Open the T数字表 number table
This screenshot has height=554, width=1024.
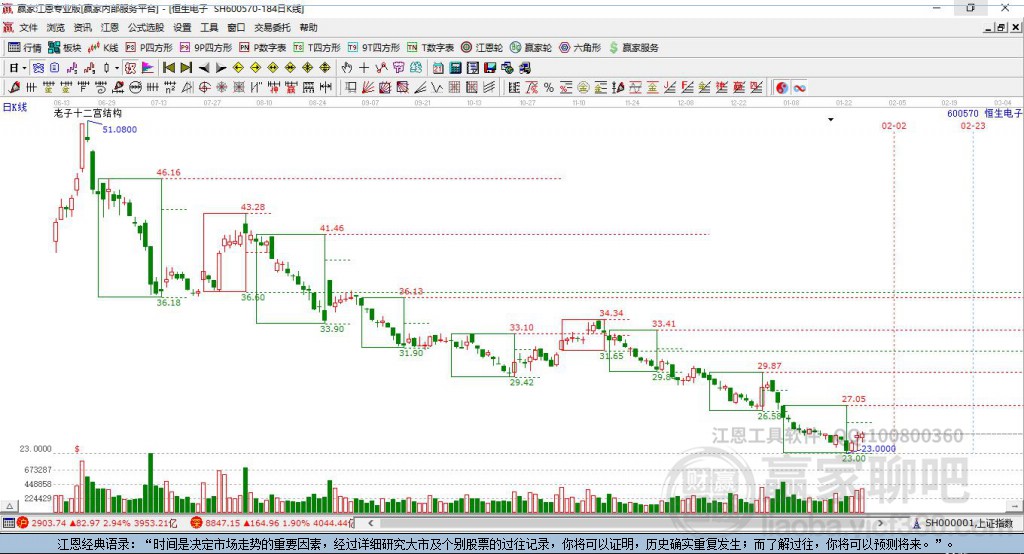430,48
